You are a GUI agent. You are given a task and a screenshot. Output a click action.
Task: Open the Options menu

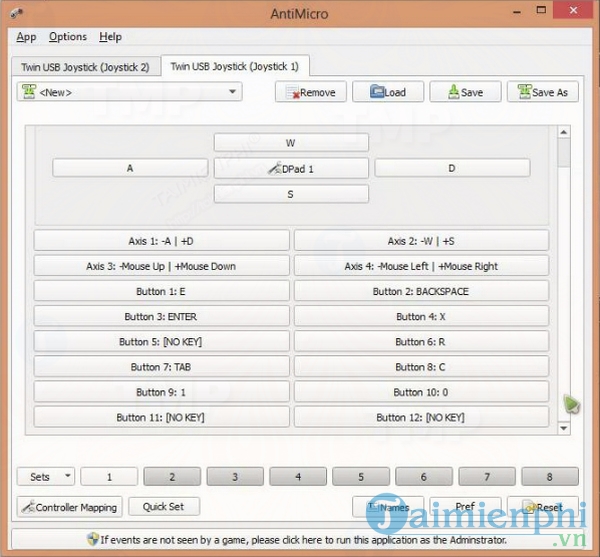click(68, 37)
